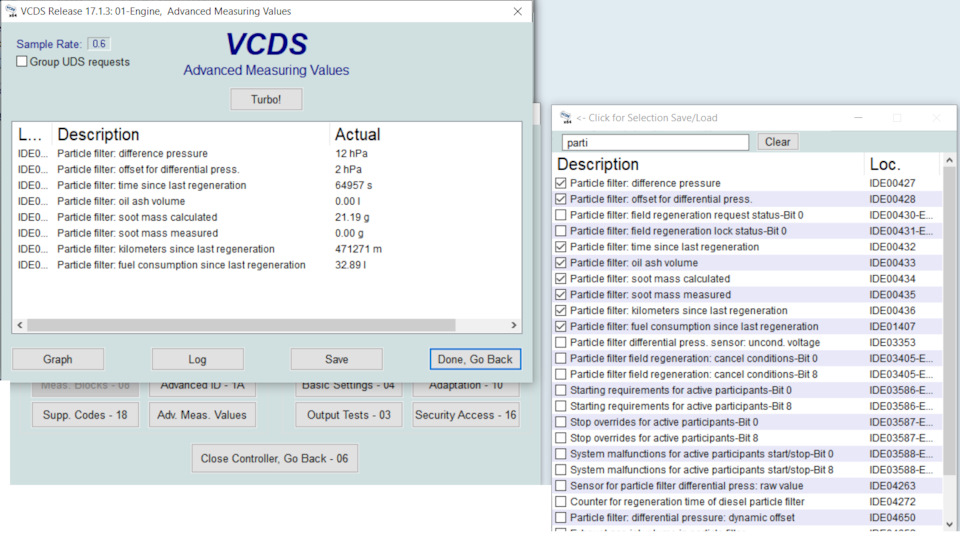Uncheck time since last regeneration in selection list
Viewport: 960px width, 544px height.
click(561, 247)
